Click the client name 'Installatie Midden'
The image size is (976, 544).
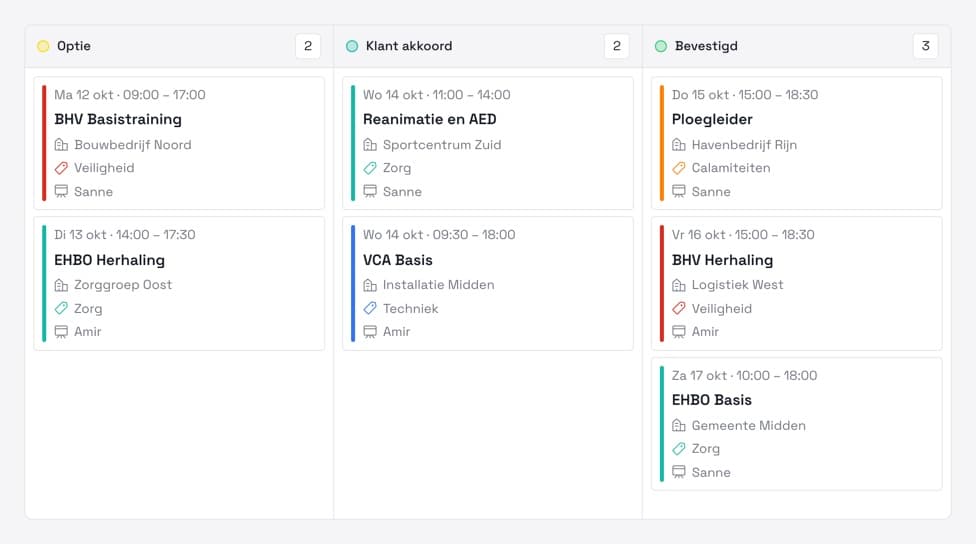tap(438, 285)
